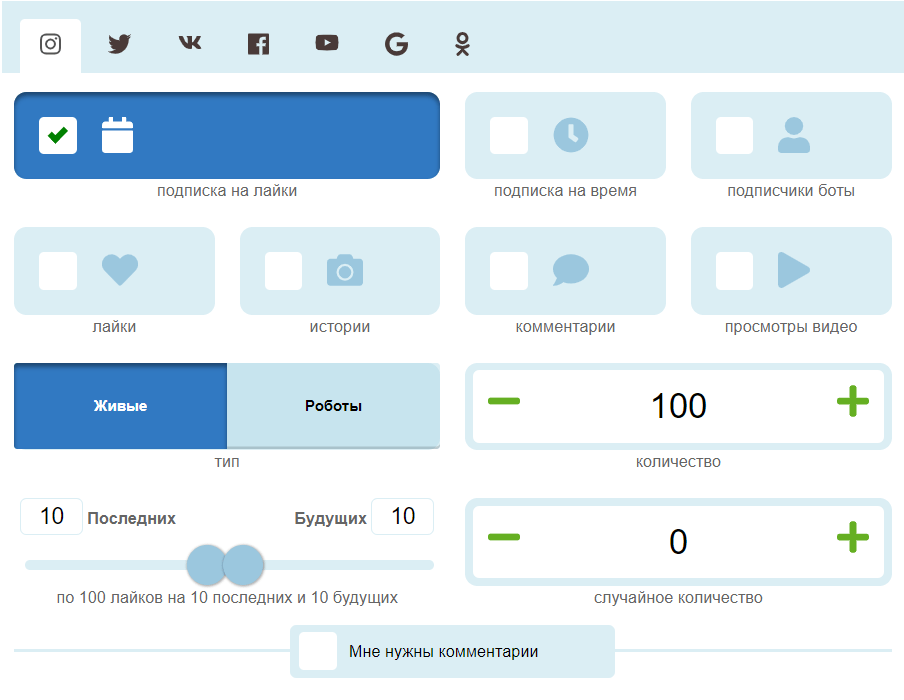Open the YouTube services tab
The width and height of the screenshot is (904, 700).
327,44
